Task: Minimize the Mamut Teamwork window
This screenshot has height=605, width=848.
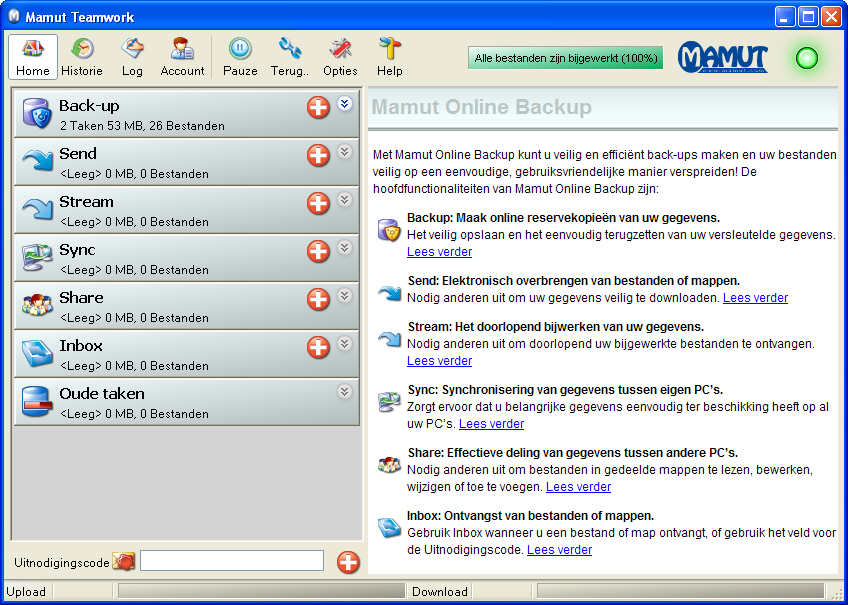Action: tap(785, 17)
